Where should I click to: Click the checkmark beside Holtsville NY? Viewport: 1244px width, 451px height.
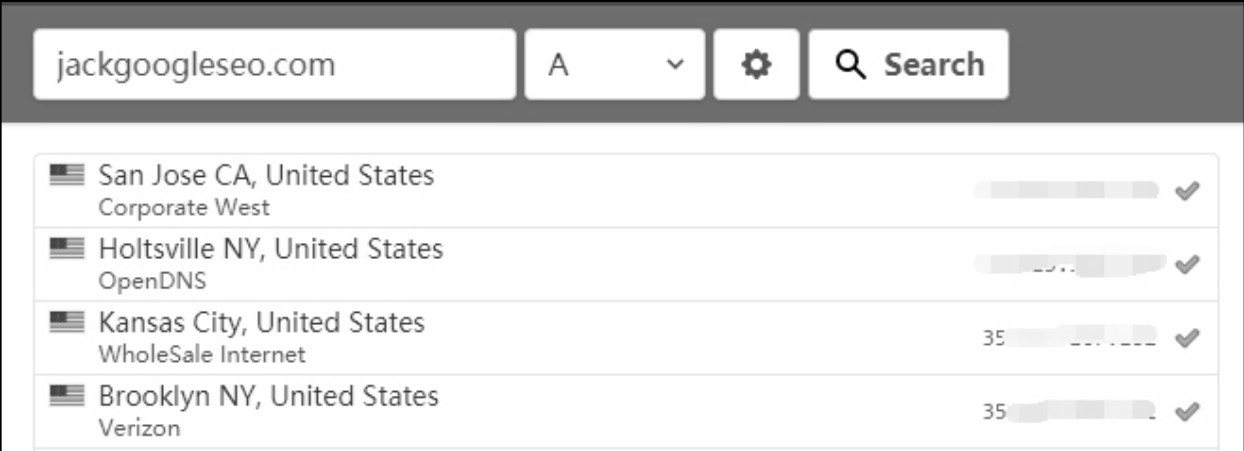click(1187, 264)
